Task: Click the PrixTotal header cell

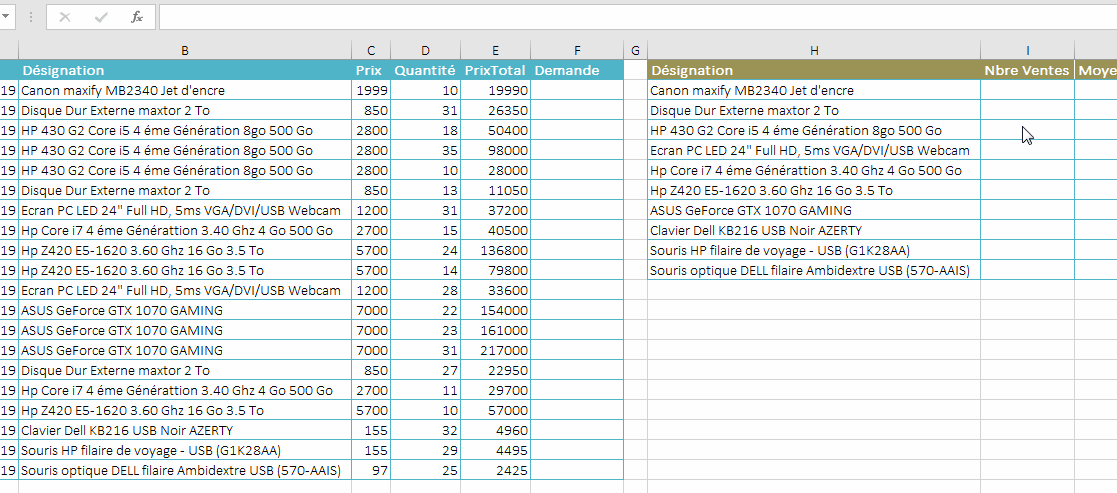Action: point(495,70)
